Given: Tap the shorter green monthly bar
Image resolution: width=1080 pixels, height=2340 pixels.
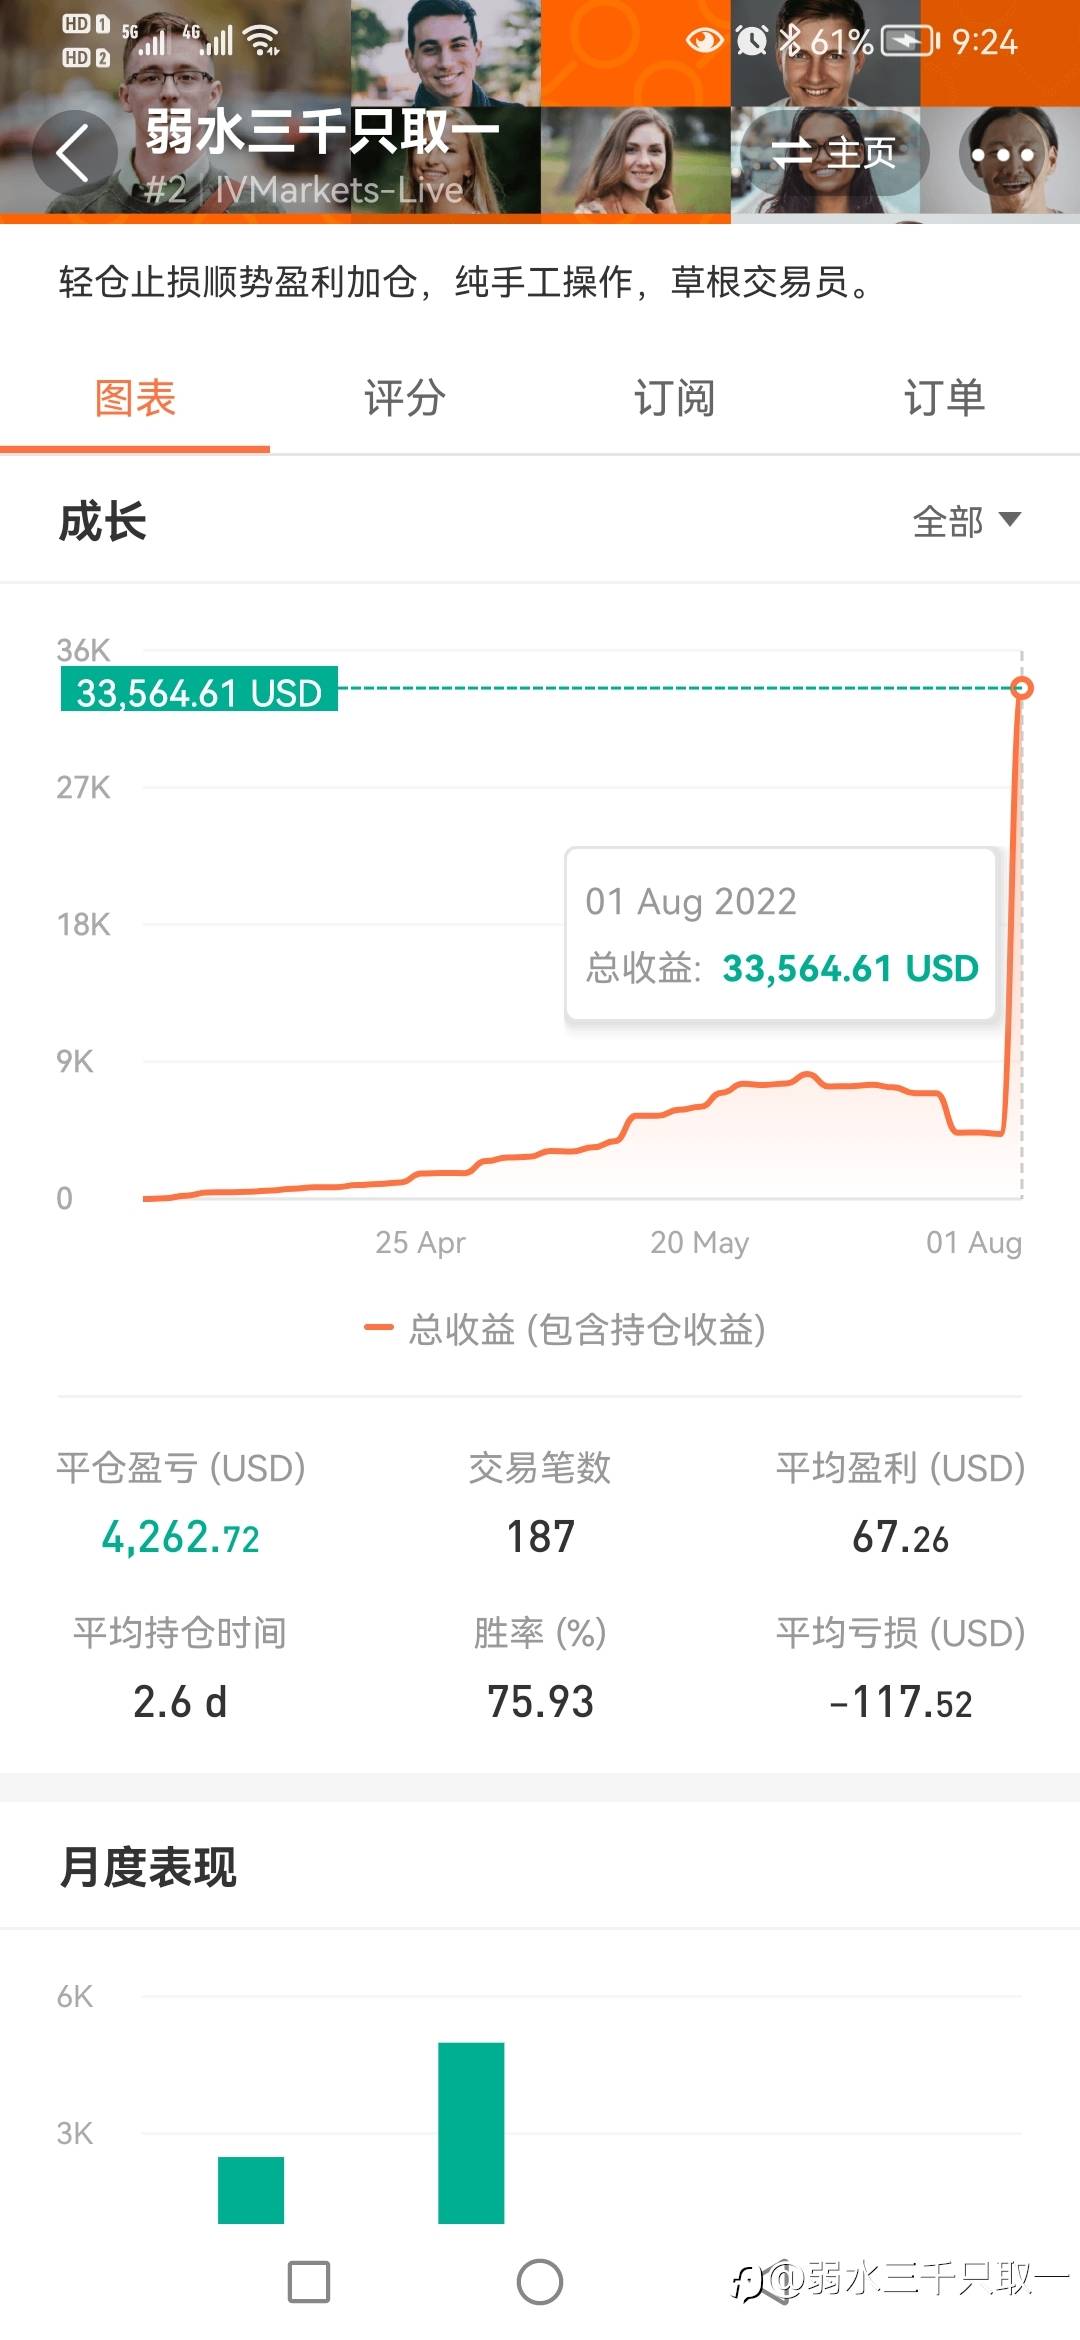Looking at the screenshot, I should (251, 2190).
